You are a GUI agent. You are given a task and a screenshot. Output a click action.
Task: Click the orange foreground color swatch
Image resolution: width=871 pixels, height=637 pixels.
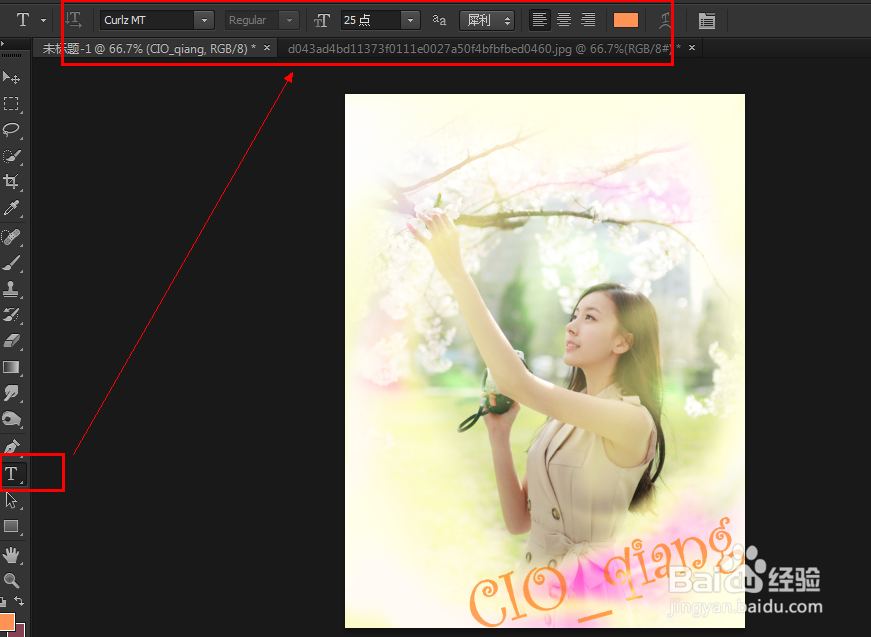click(7, 620)
